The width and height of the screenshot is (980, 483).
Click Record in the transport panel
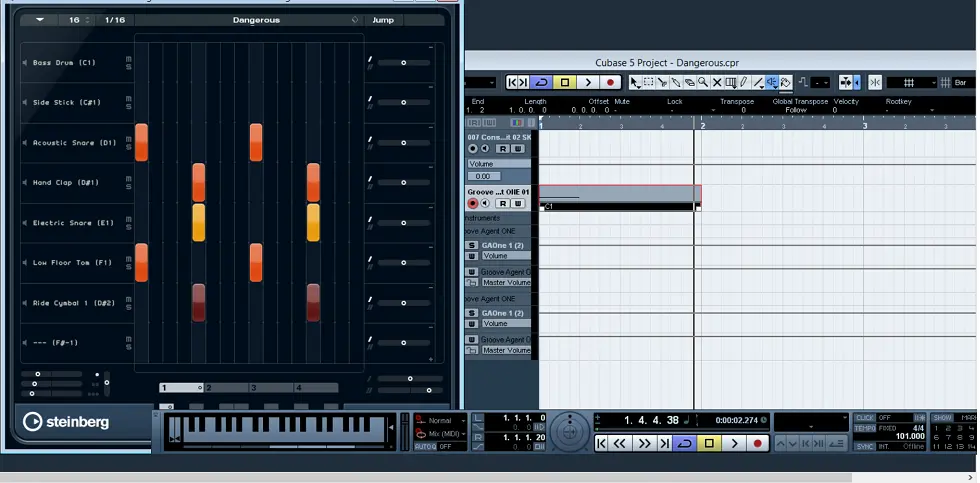click(758, 444)
